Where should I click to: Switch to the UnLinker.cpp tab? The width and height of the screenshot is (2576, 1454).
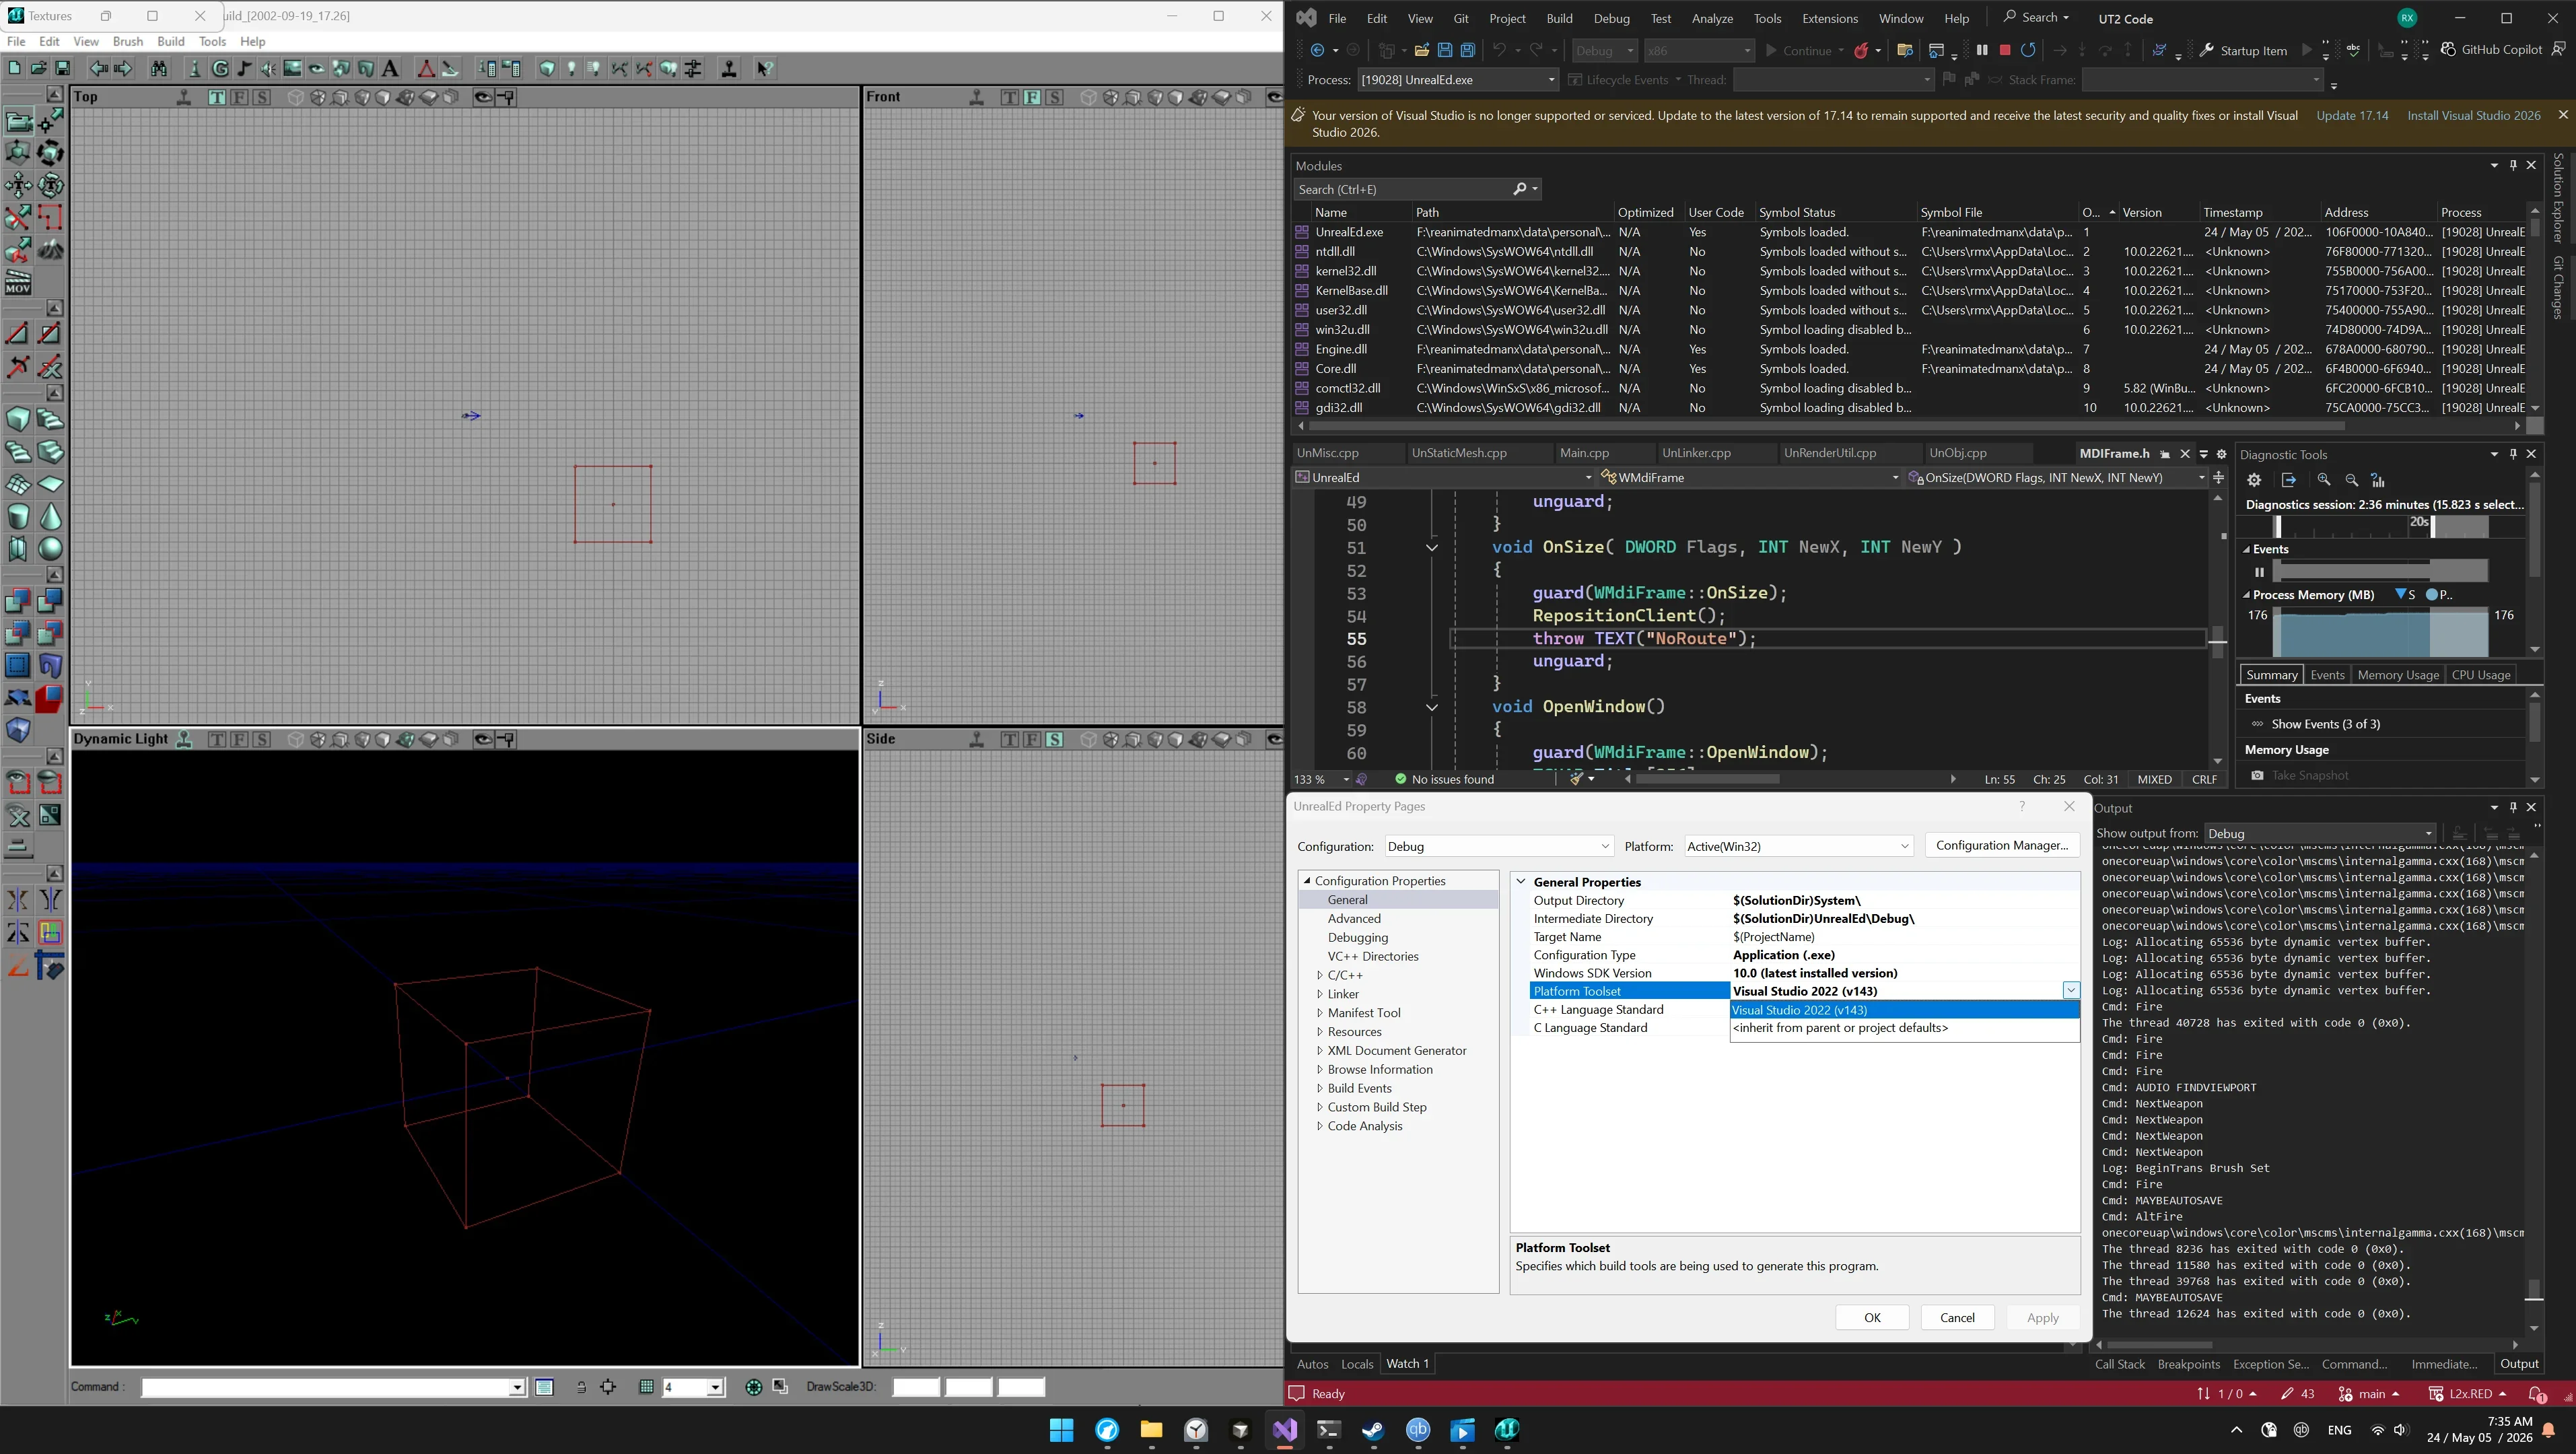click(x=1695, y=453)
